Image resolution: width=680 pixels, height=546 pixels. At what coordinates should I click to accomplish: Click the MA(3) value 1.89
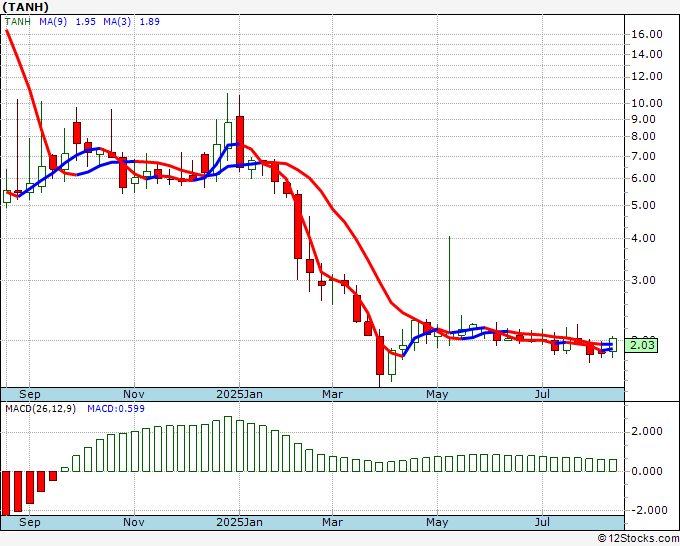[x=150, y=22]
